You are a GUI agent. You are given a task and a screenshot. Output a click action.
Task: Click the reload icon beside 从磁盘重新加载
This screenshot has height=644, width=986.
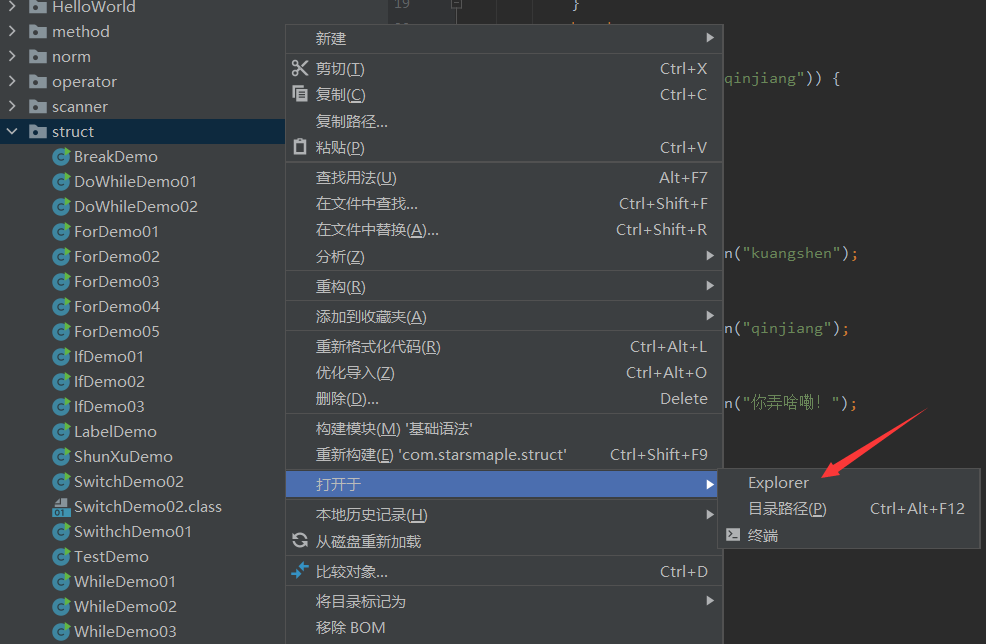(x=300, y=540)
